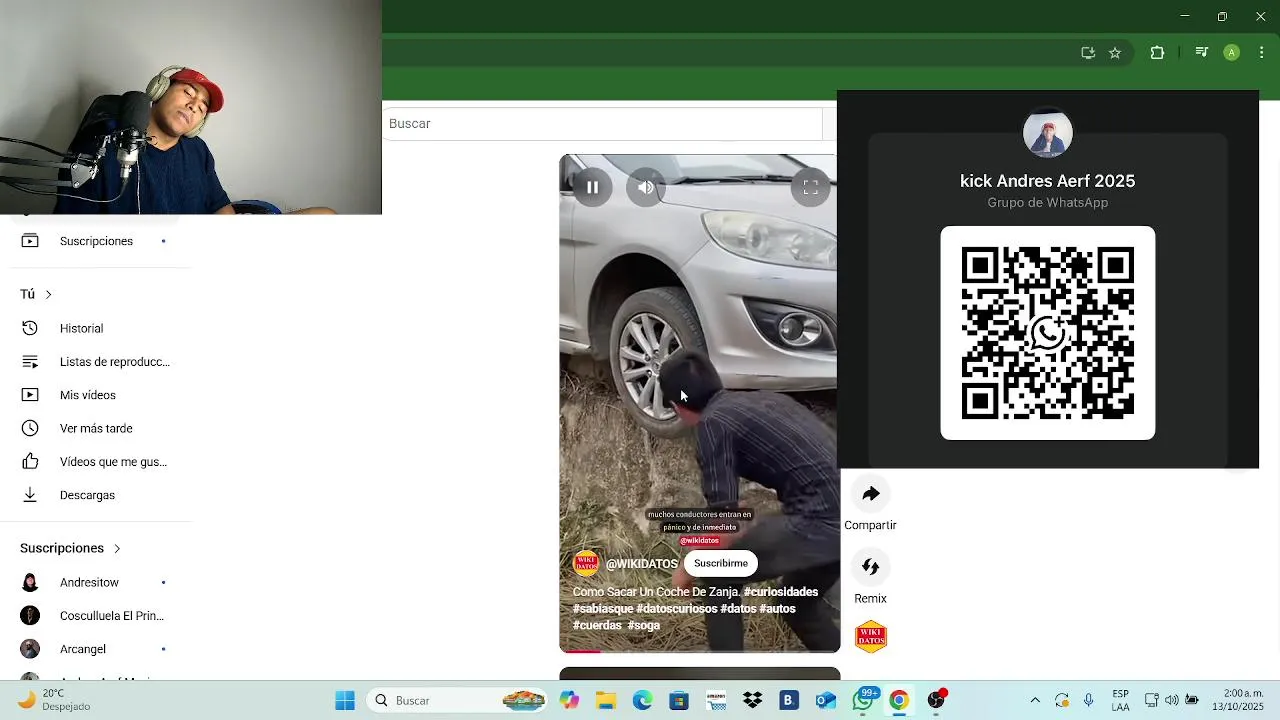The height and width of the screenshot is (720, 1280).
Task: Open Chrome media controls icon
Action: pyautogui.click(x=1202, y=53)
